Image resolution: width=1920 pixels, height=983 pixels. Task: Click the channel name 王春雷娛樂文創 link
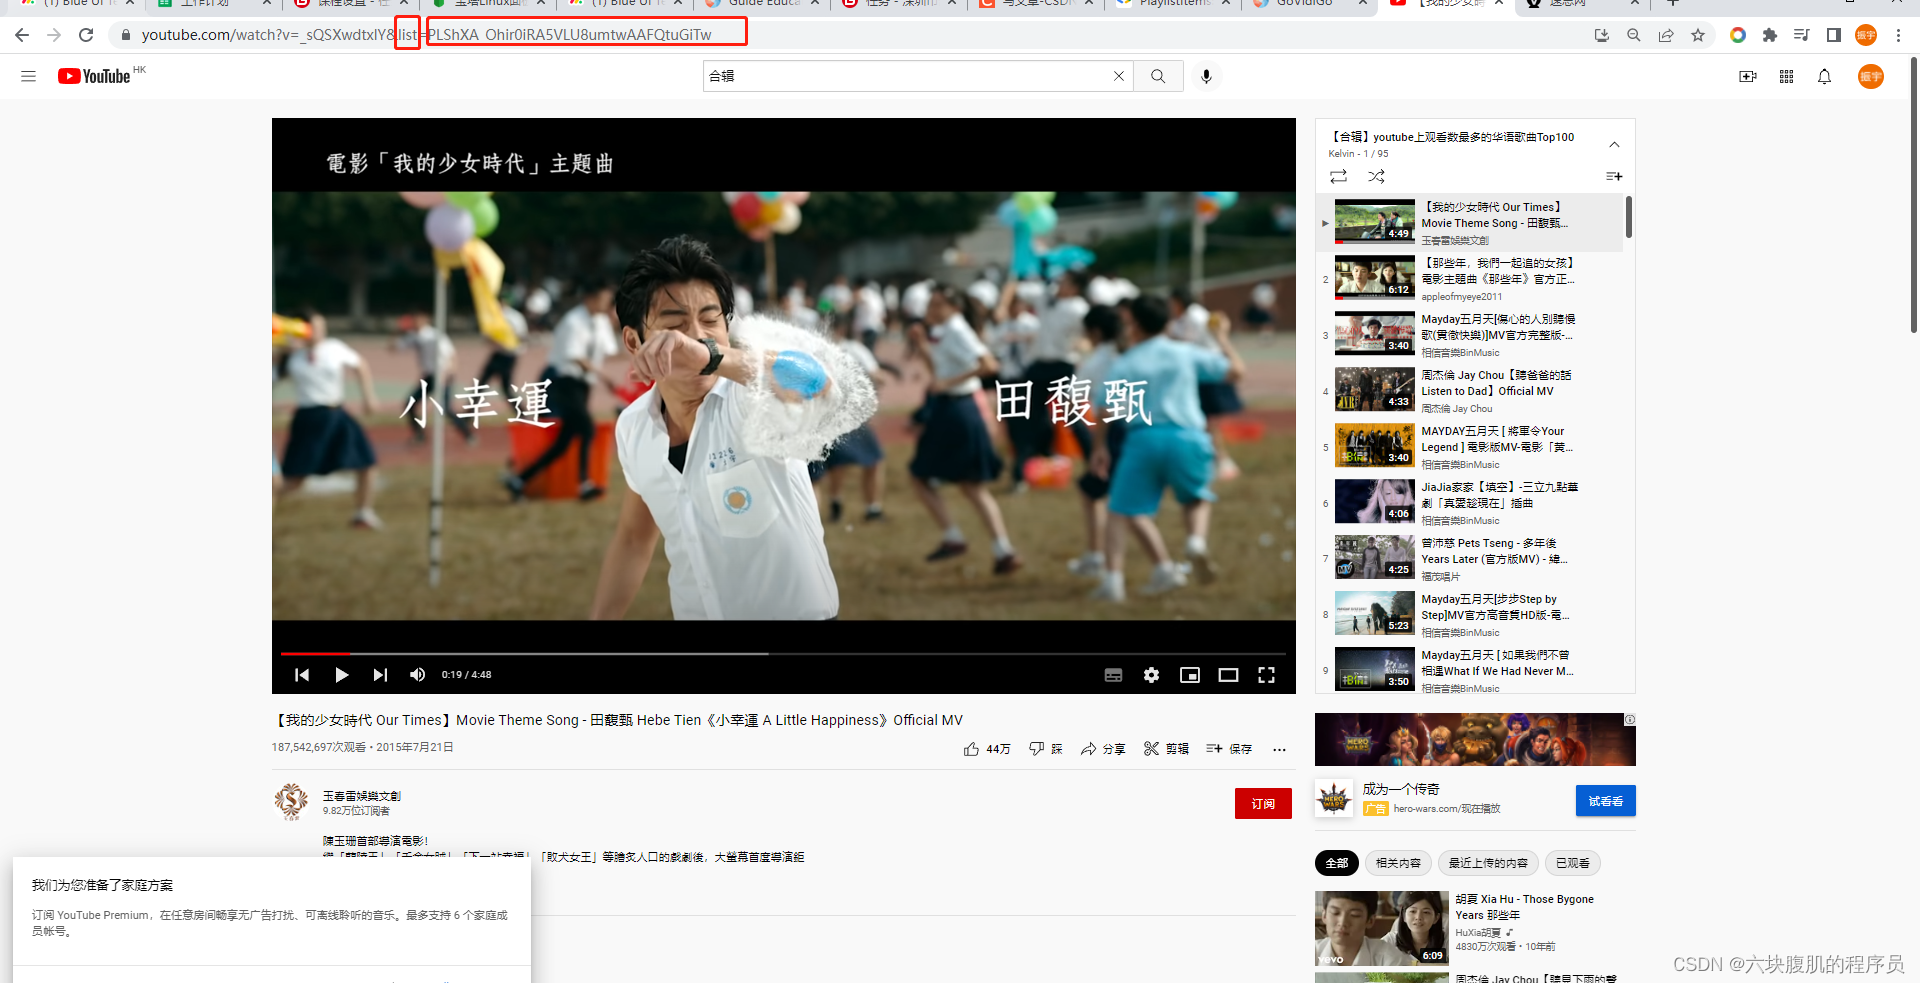tap(361, 796)
